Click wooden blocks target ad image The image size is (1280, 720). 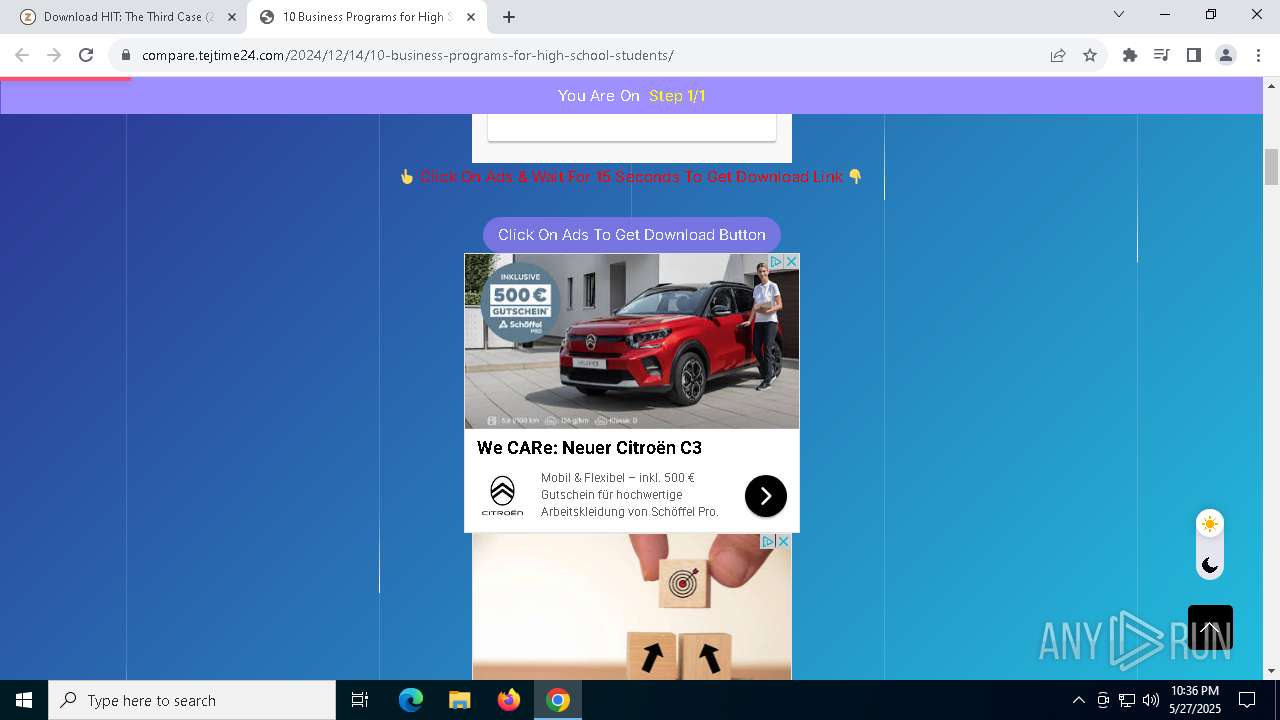[x=632, y=607]
